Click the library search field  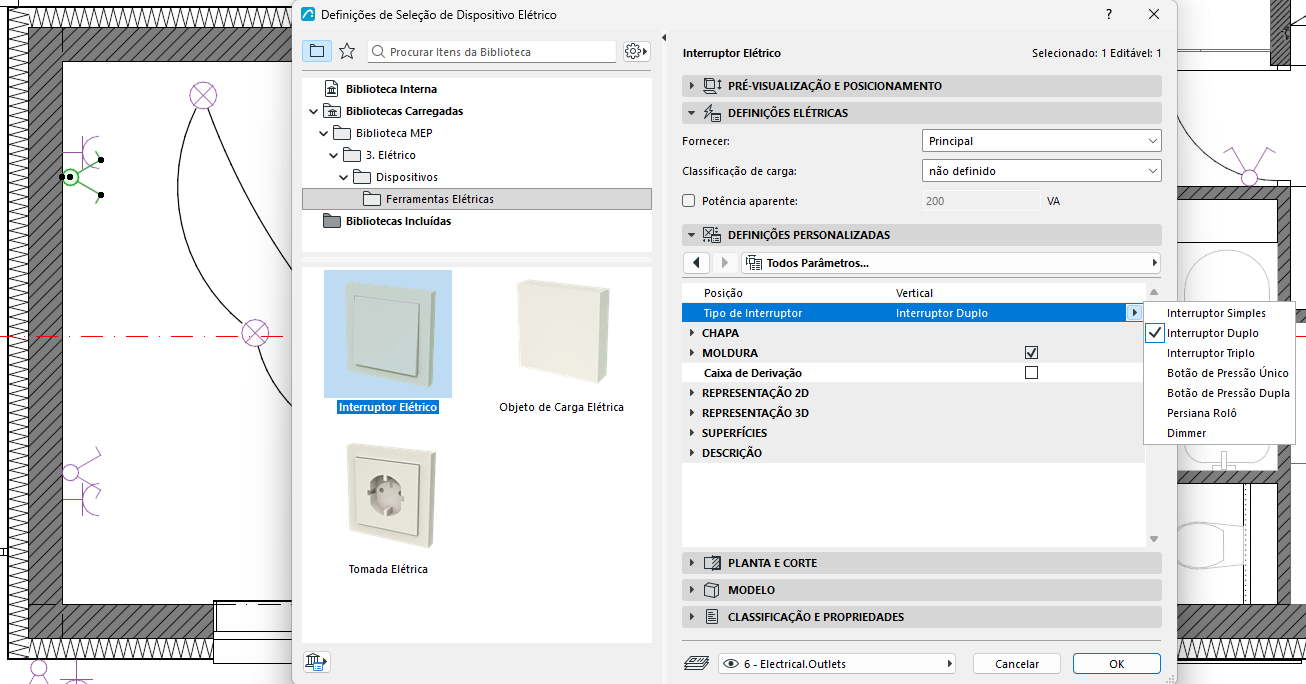(x=492, y=51)
